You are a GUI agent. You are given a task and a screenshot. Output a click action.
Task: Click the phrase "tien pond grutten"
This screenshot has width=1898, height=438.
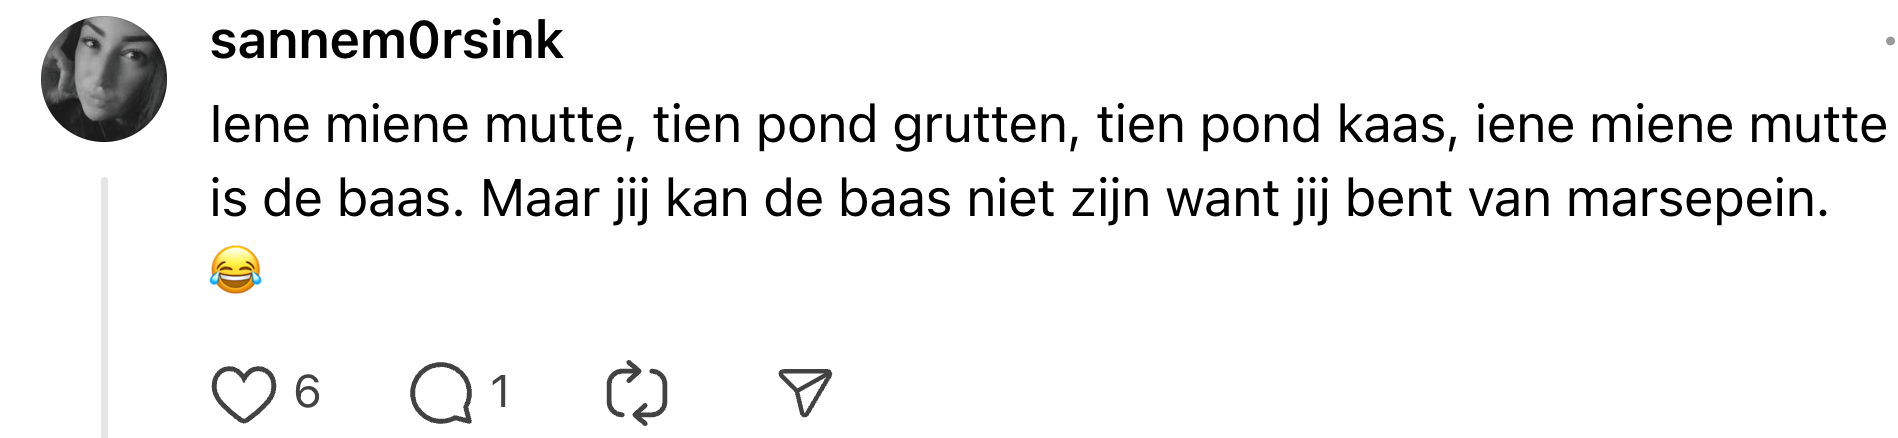(866, 126)
